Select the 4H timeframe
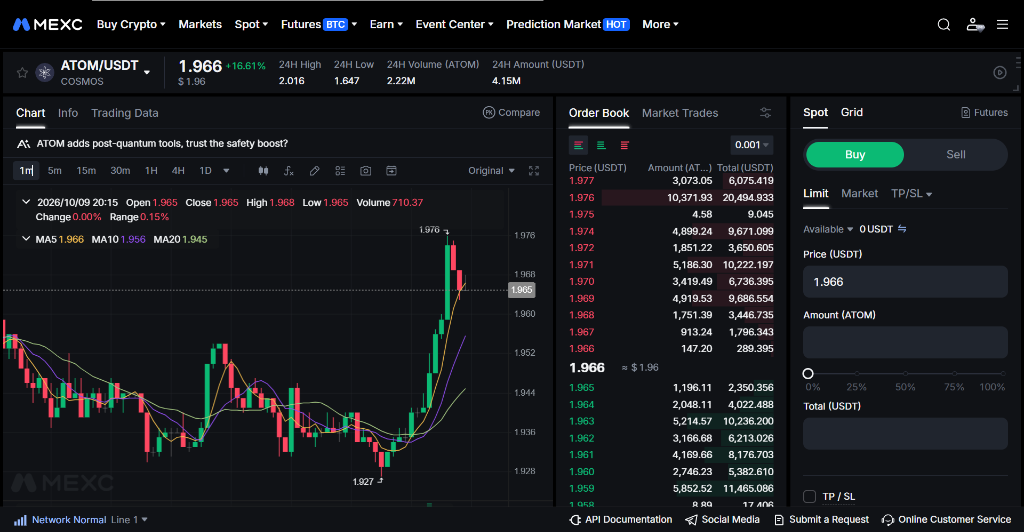 178,171
